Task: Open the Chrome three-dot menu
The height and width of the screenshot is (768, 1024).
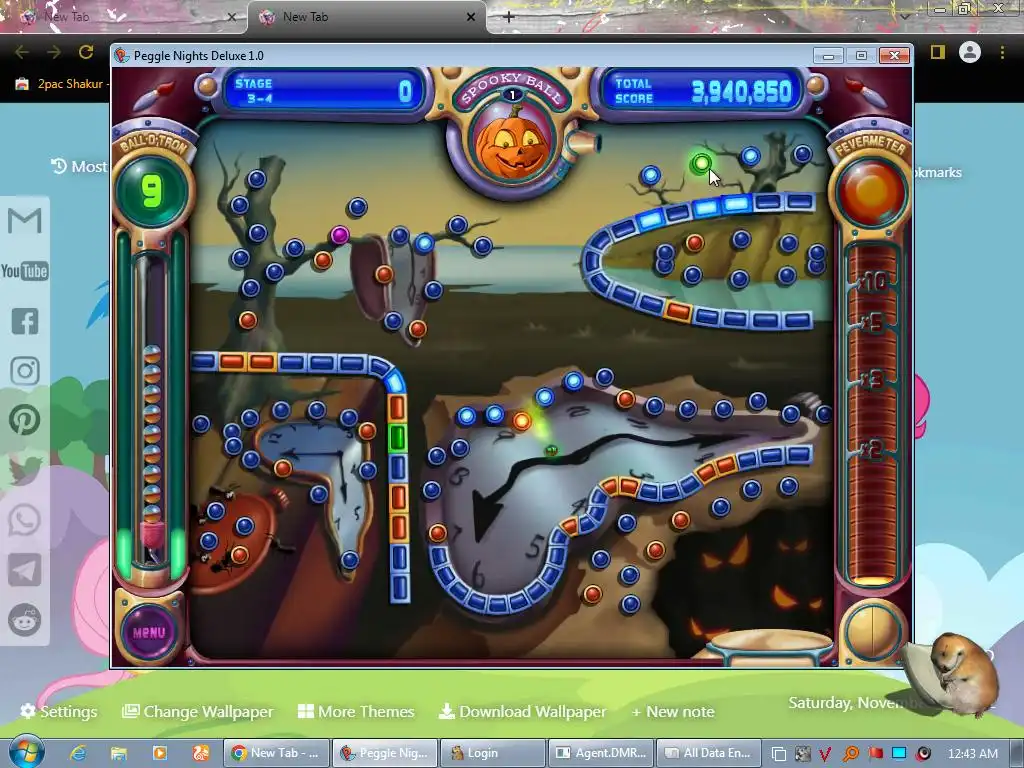Action: 1002,52
